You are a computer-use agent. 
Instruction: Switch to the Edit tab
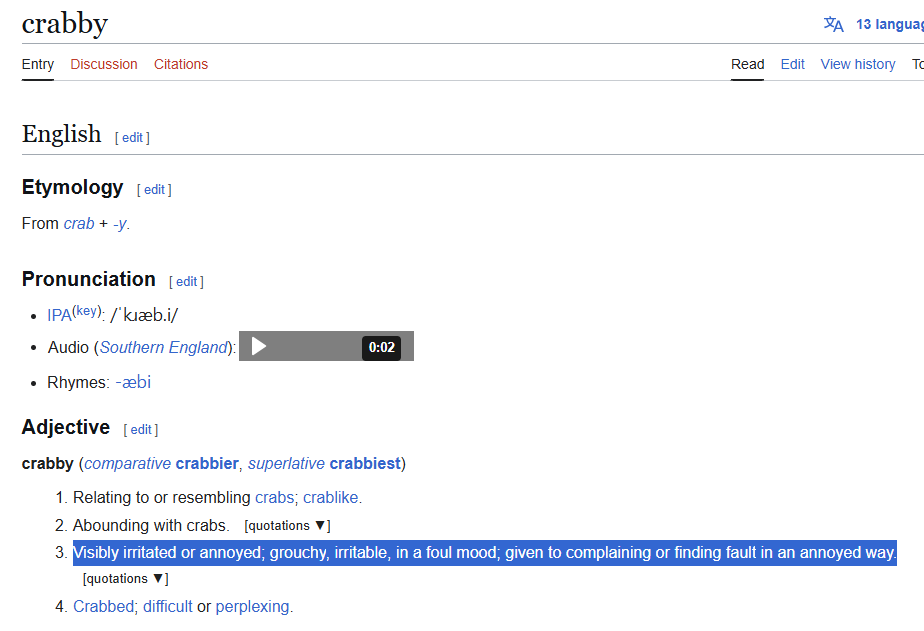793,64
